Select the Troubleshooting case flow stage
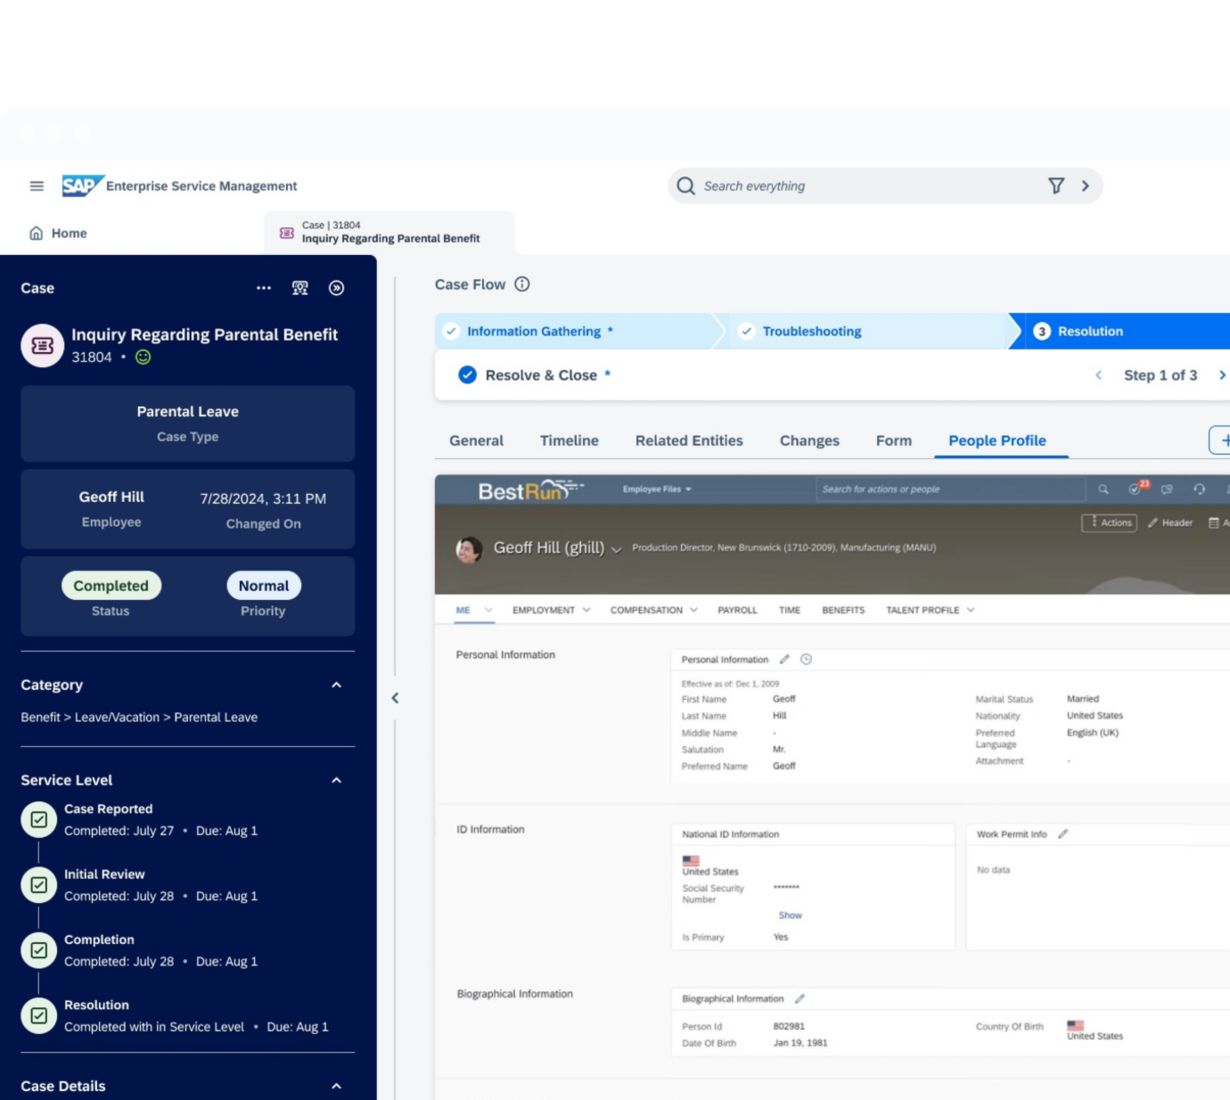The width and height of the screenshot is (1230, 1100). 811,331
